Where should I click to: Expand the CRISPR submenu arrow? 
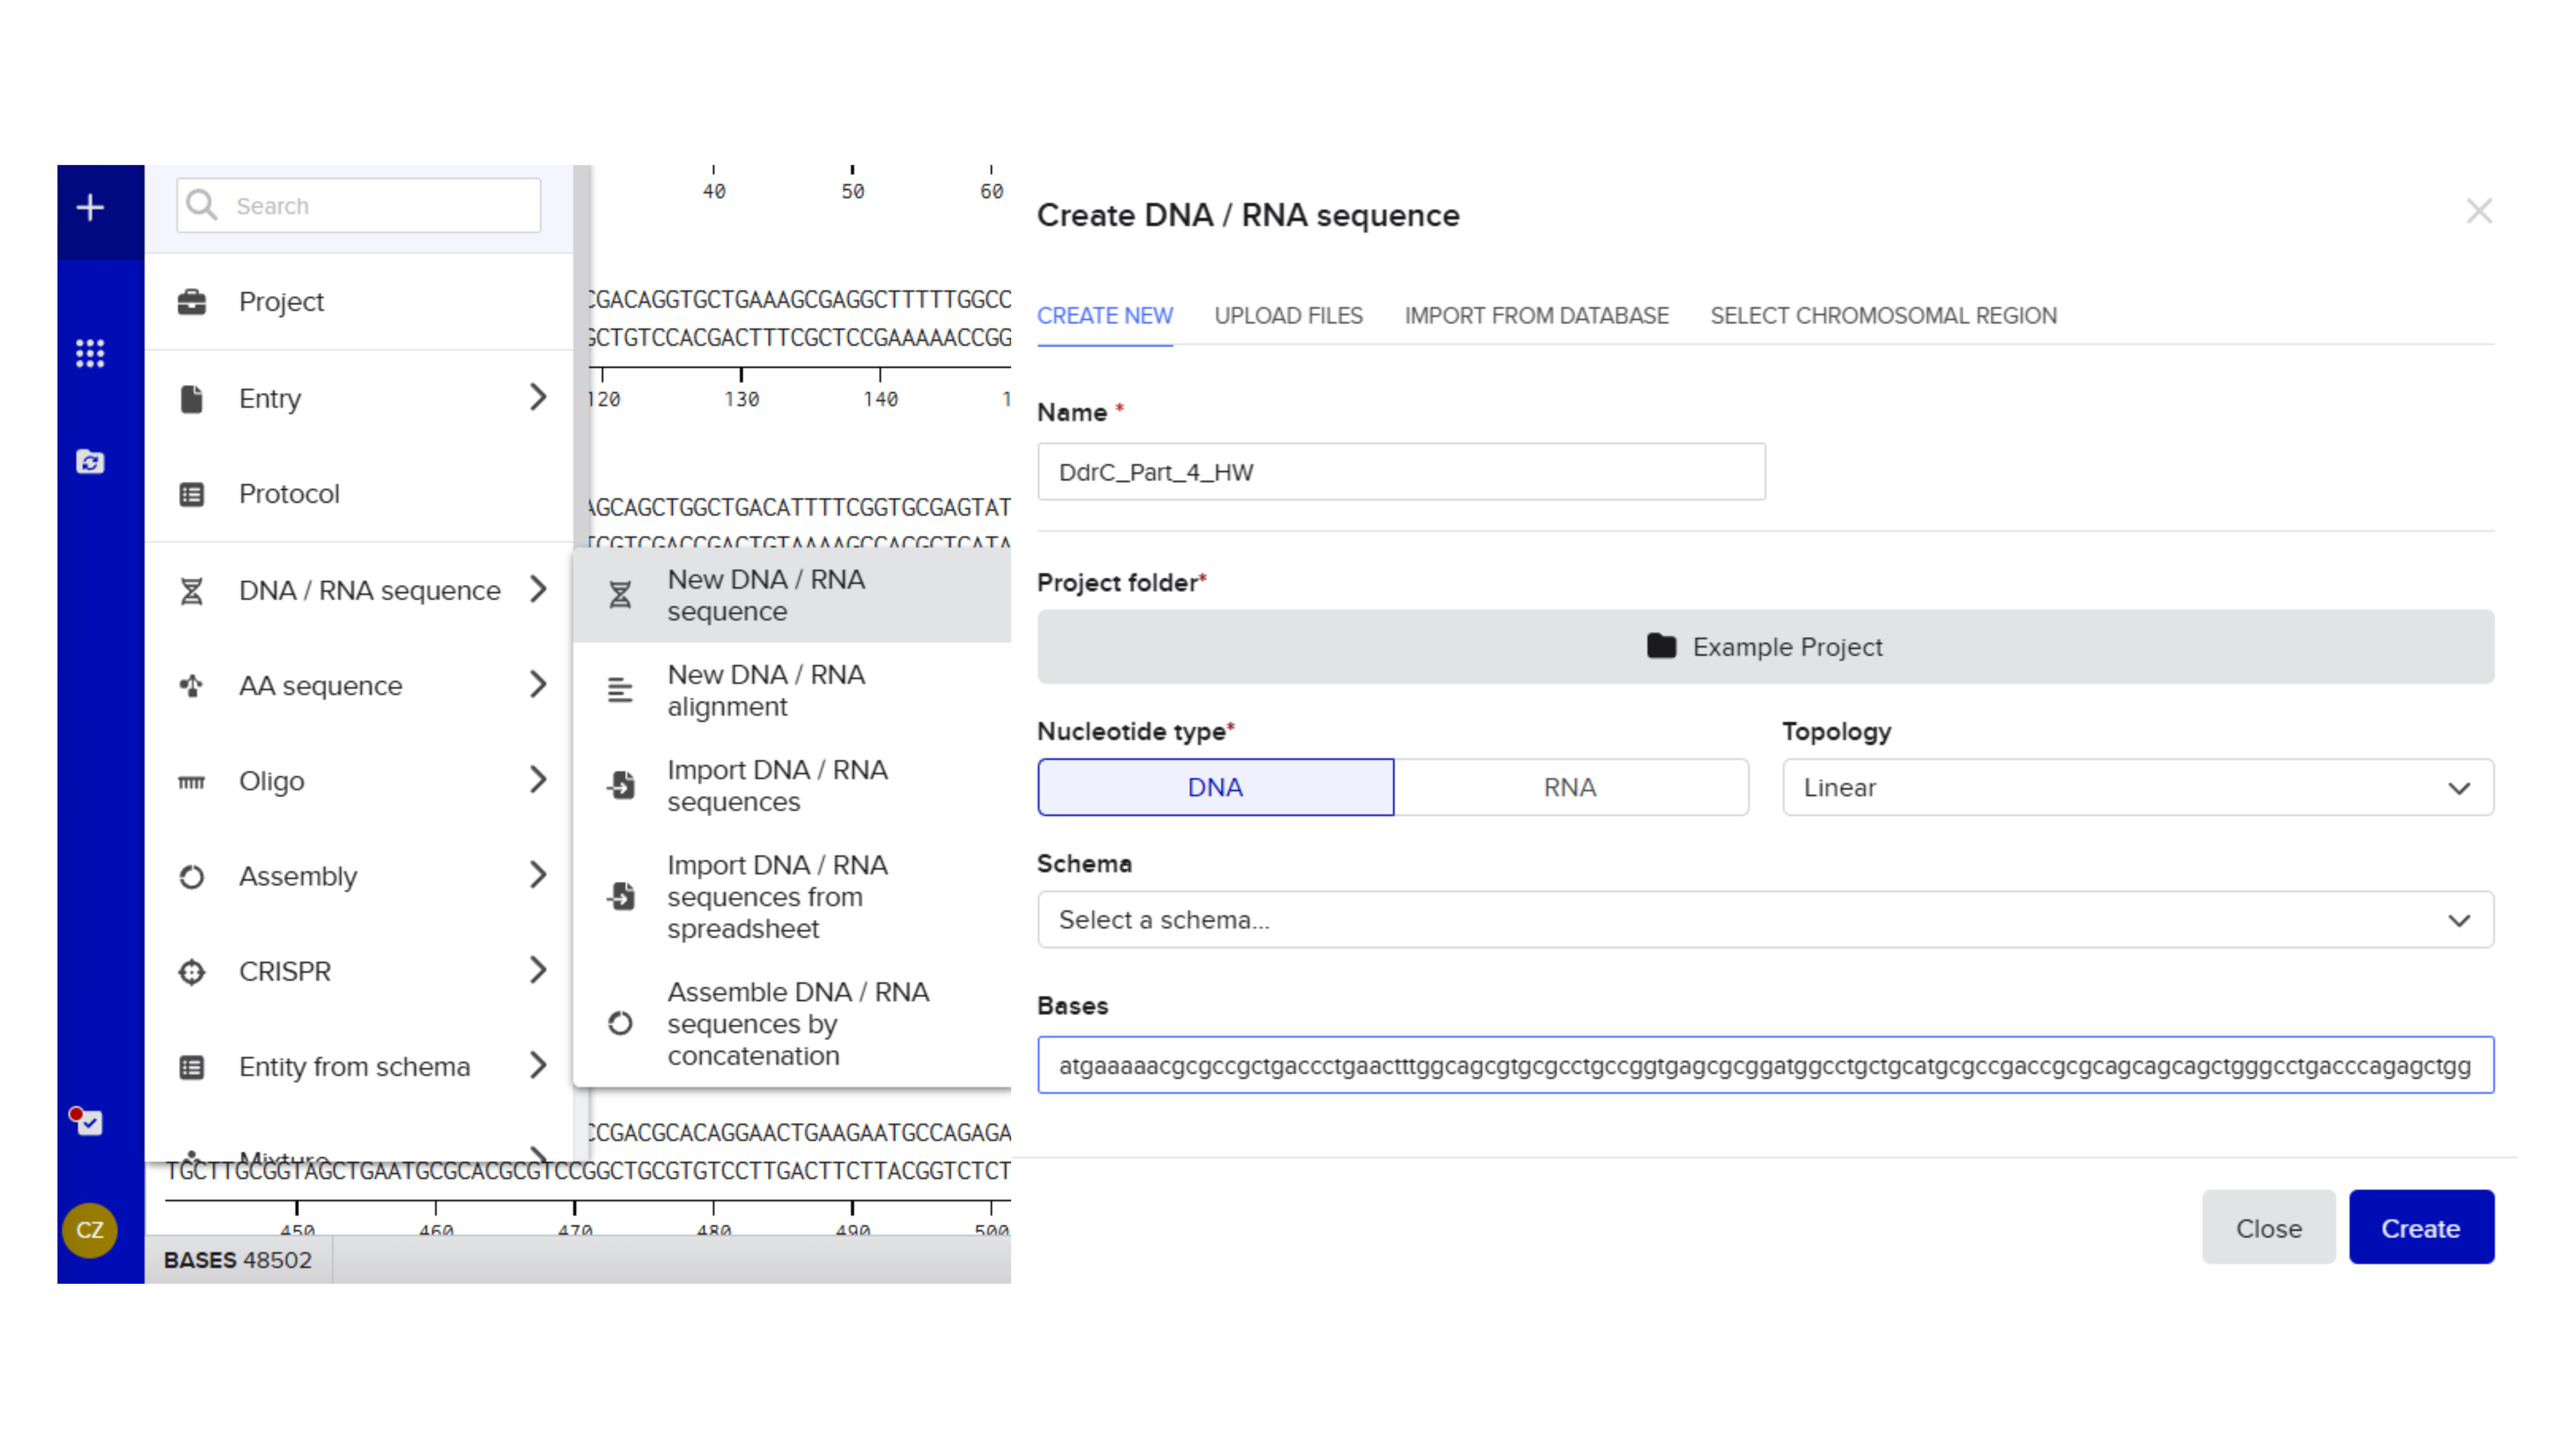click(x=538, y=970)
